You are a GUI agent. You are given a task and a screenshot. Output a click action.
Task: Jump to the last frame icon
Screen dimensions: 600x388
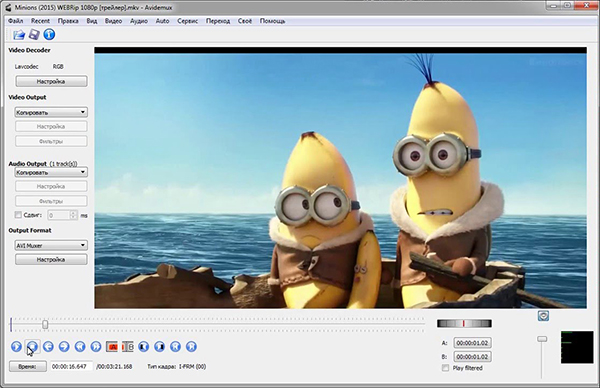pyautogui.click(x=191, y=347)
